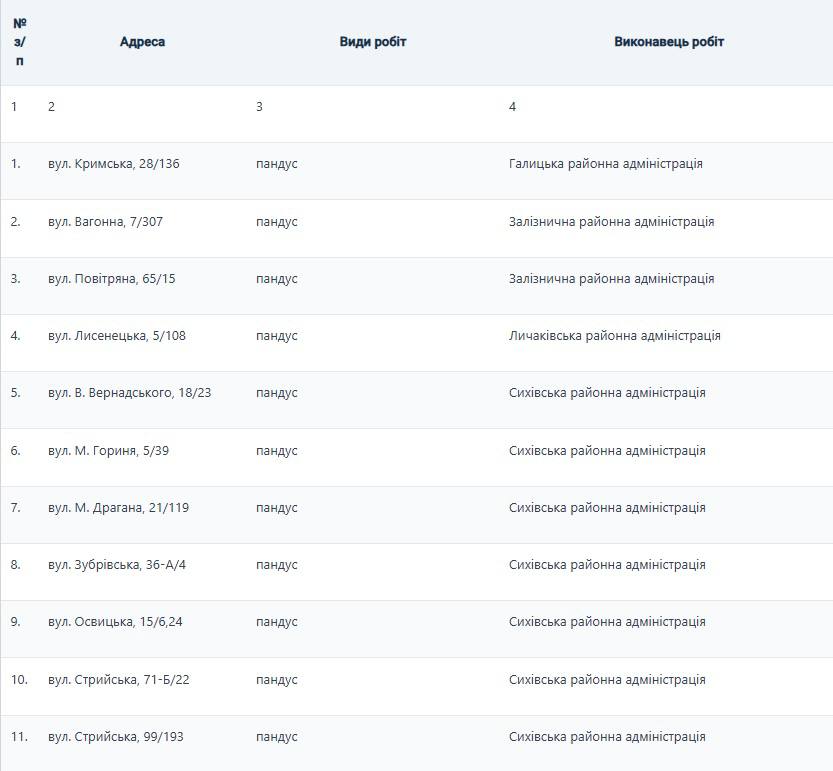Click Залізнична районна адміністрація in row 2
Viewport: 833px width, 771px height.
coord(611,222)
